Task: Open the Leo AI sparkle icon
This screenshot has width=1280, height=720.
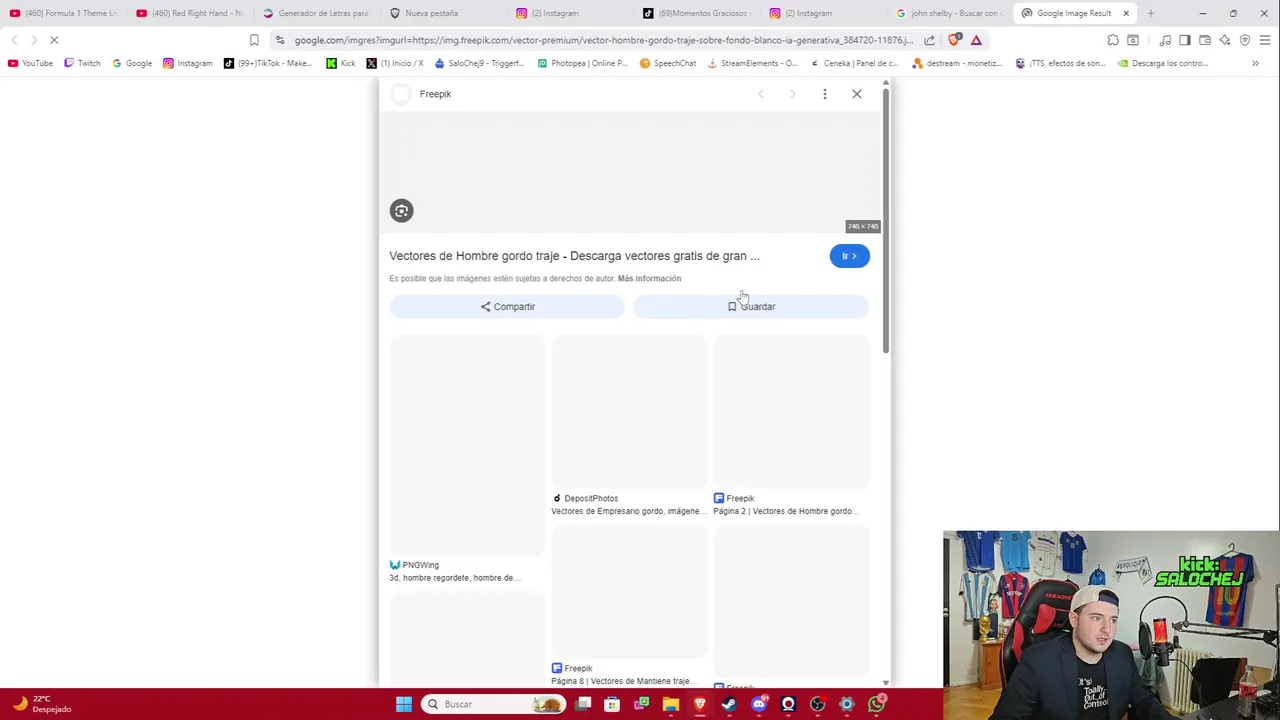Action: coord(1225,40)
